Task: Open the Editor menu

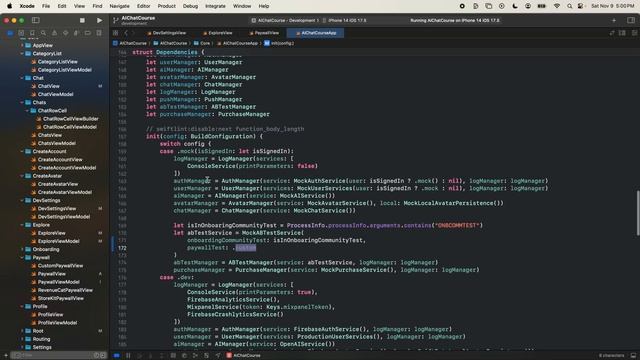Action: pos(143,6)
